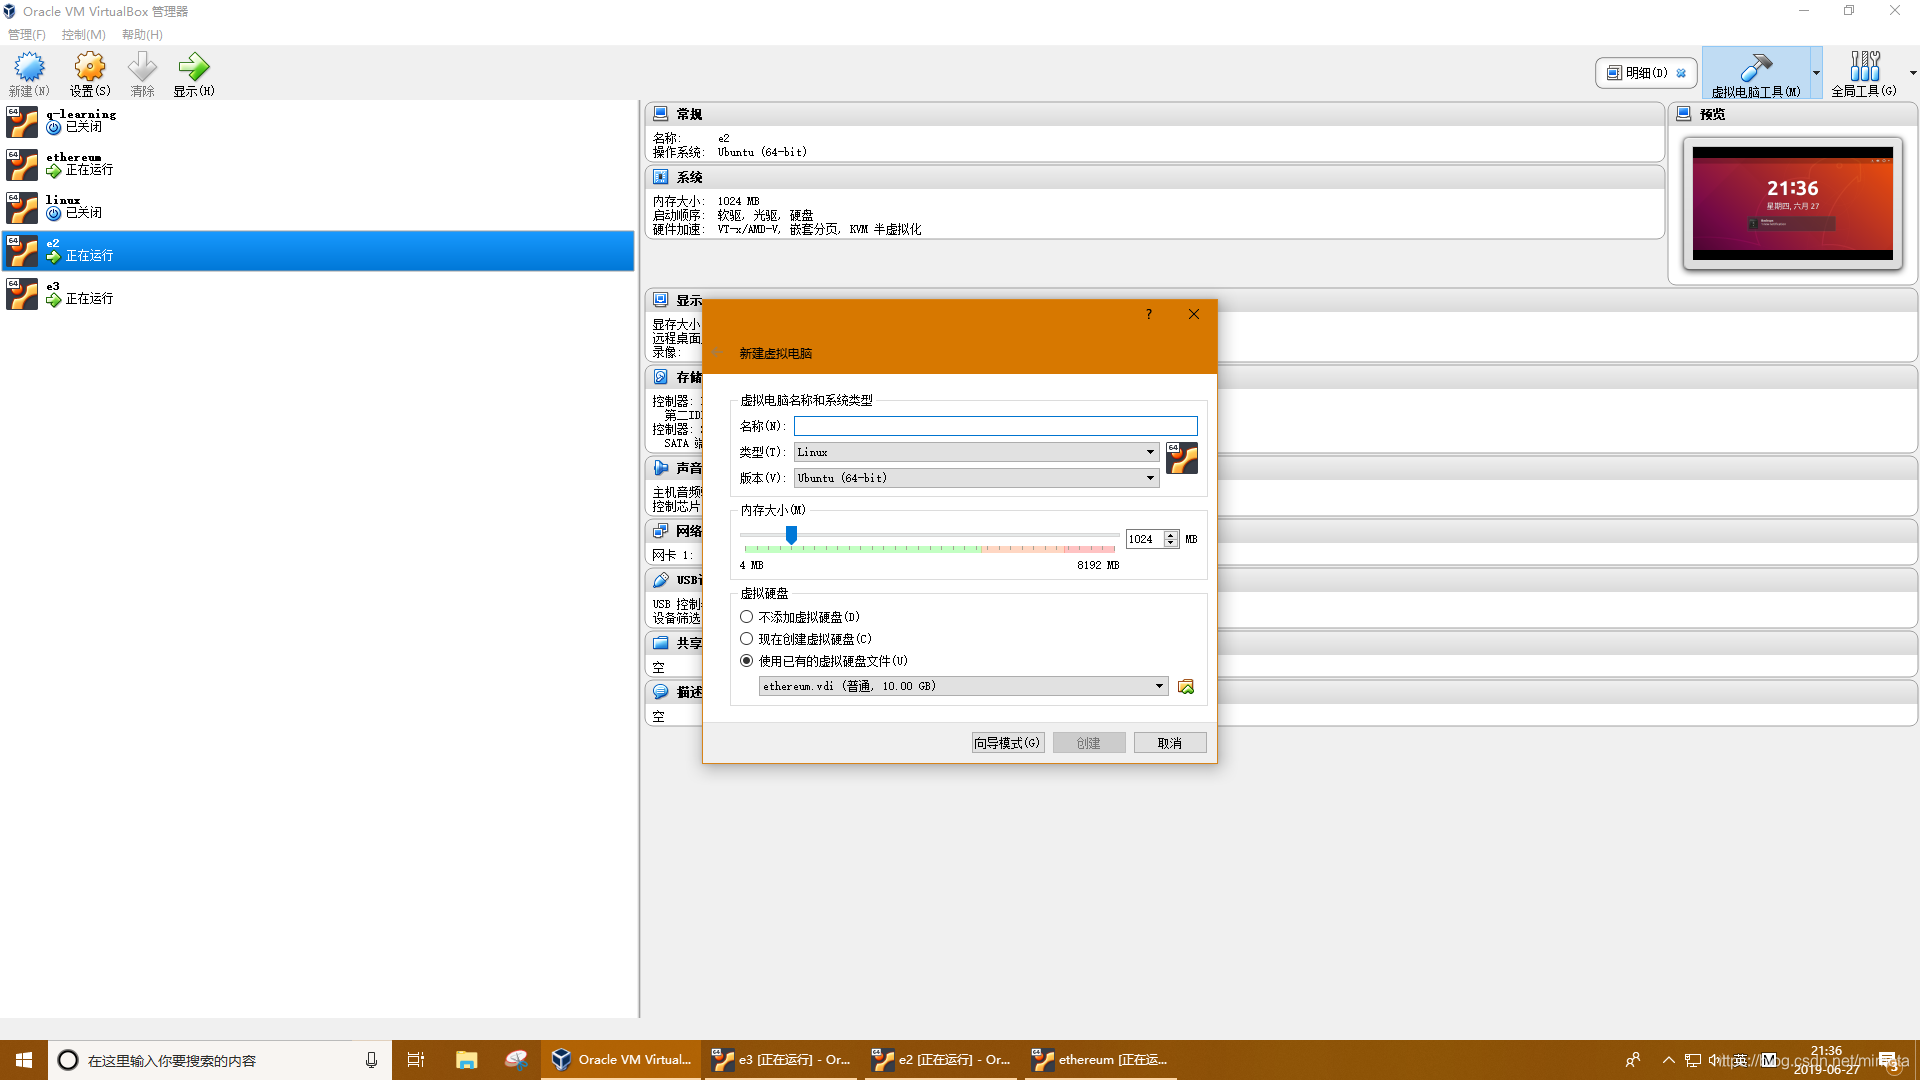Browse for virtual disk file folder icon
1920x1080 pixels.
click(x=1186, y=687)
